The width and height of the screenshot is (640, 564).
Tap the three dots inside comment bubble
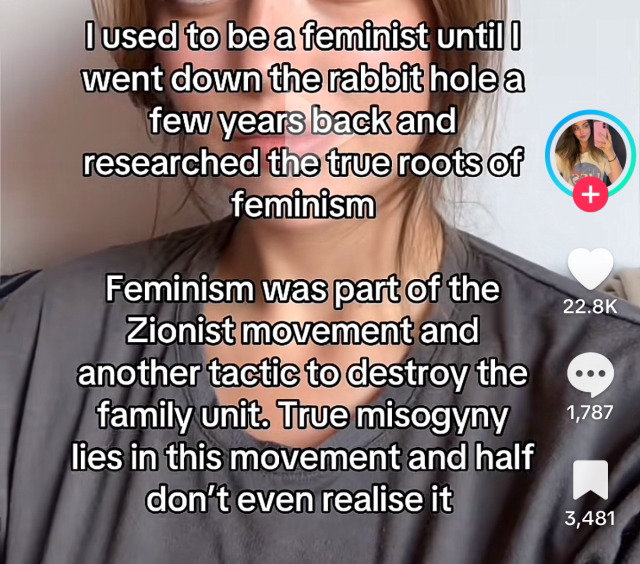click(x=591, y=373)
